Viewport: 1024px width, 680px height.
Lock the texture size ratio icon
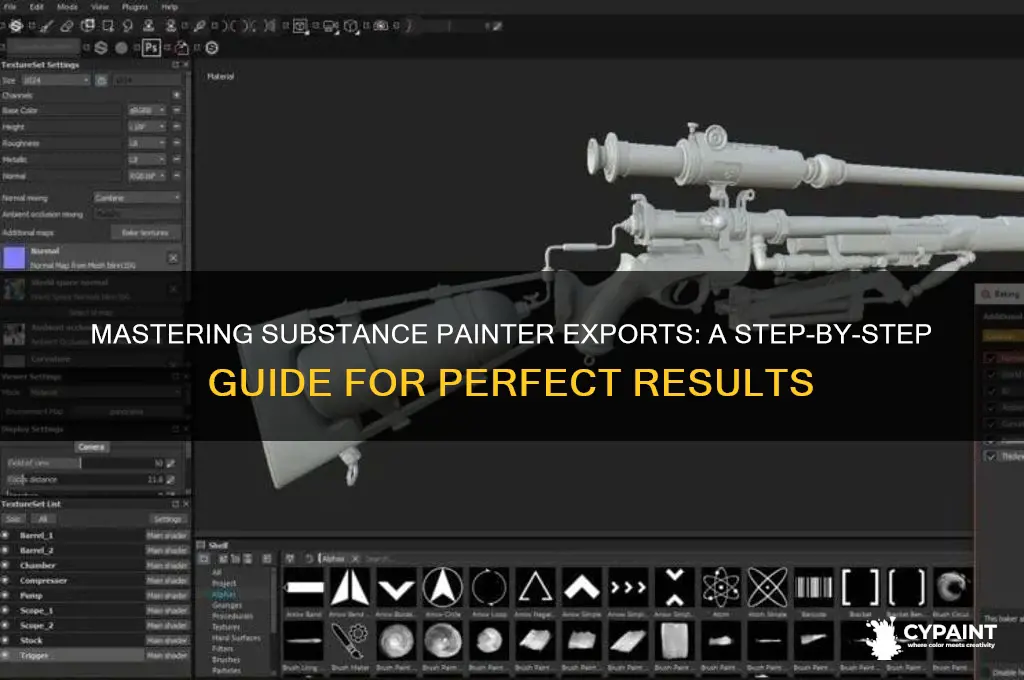(x=101, y=80)
